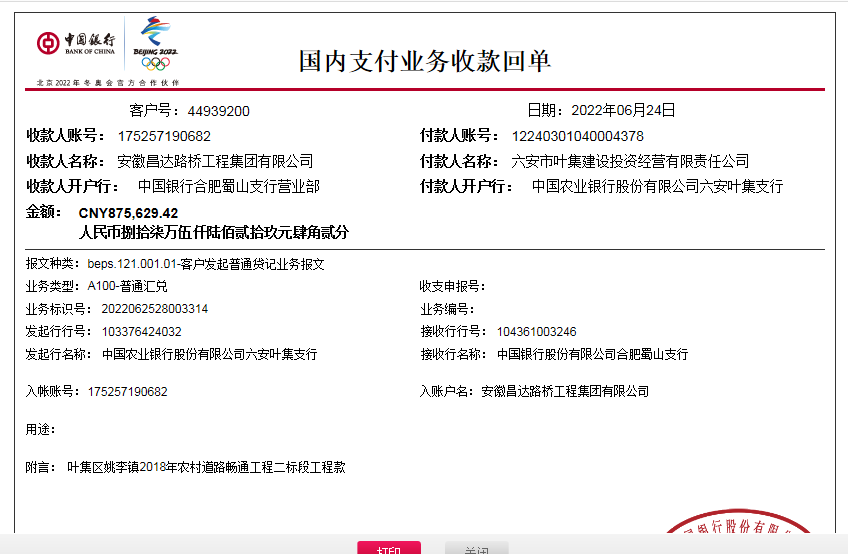Click receiving bank number 104361003246
The height and width of the screenshot is (554, 848).
pos(536,332)
